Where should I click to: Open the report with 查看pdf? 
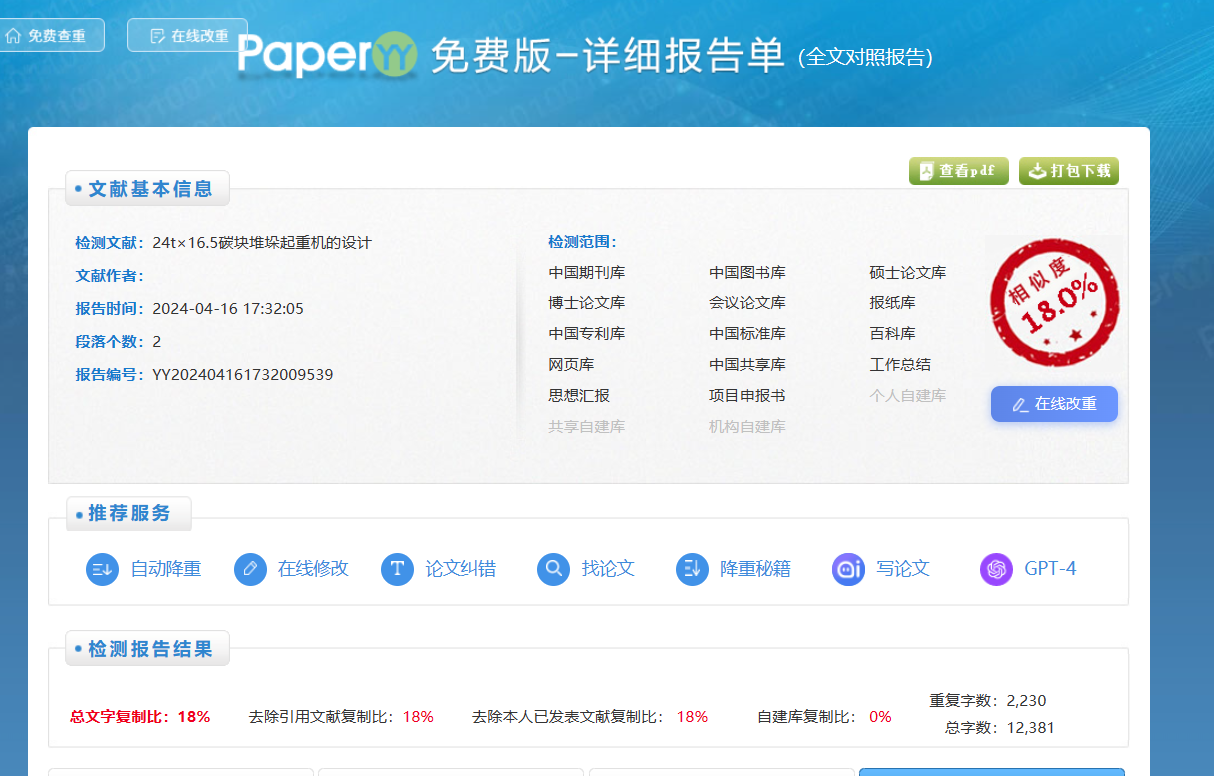coord(958,171)
